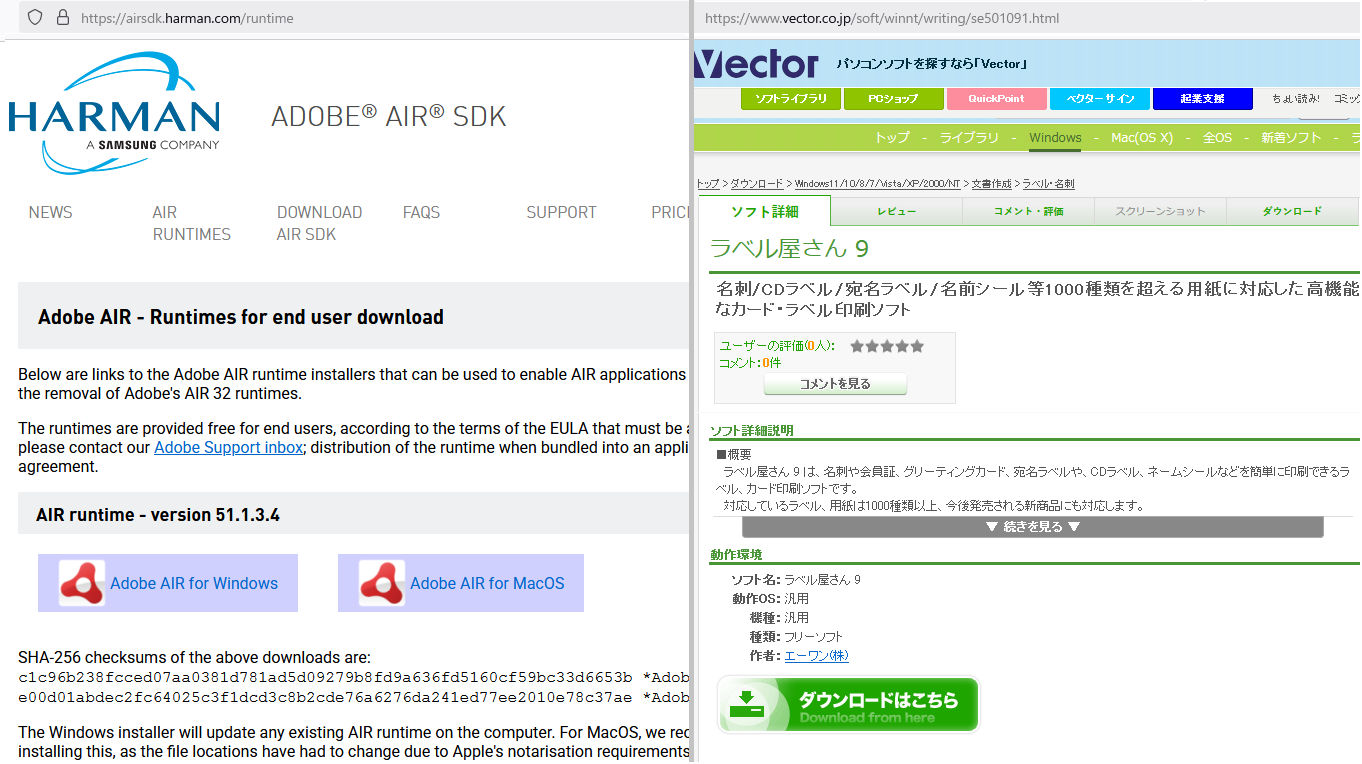Viewport: 1362px width, 764px height.
Task: Click the green ダウンロードはこちら button
Action: tap(848, 705)
